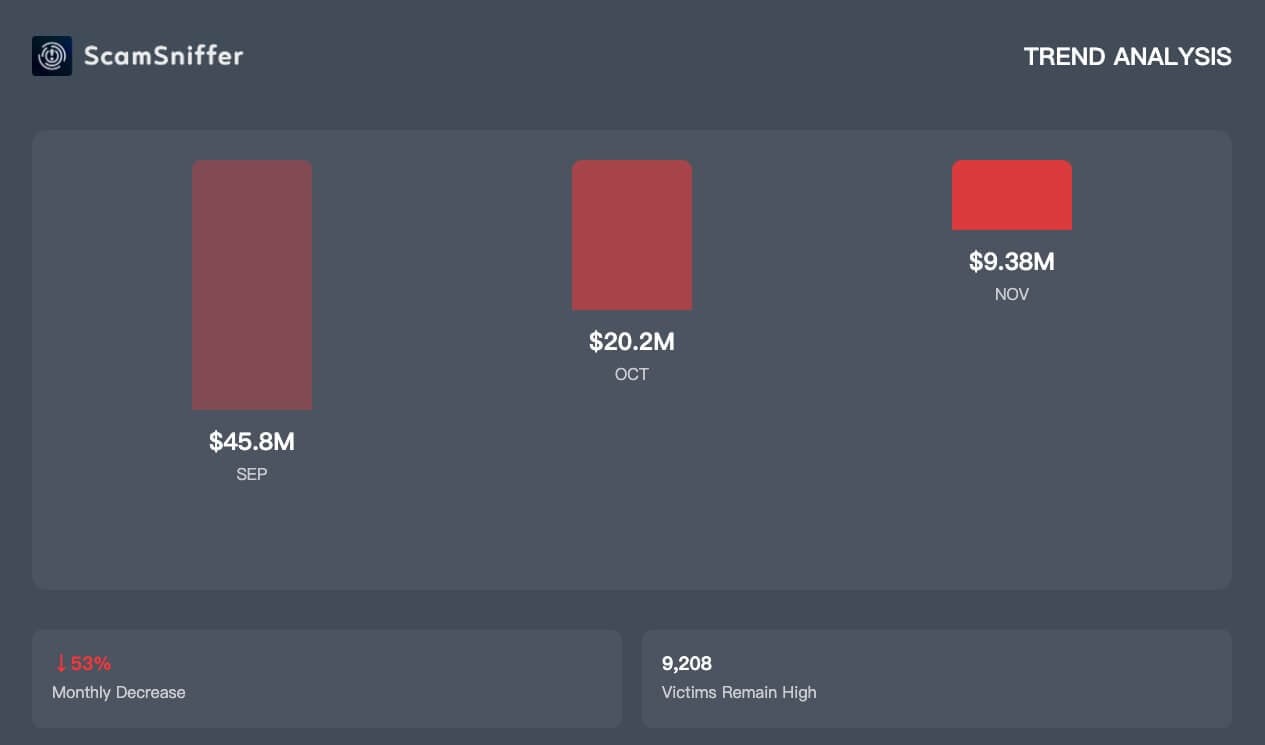The height and width of the screenshot is (745, 1265).
Task: Click the red down arrow icon
Action: click(x=61, y=663)
